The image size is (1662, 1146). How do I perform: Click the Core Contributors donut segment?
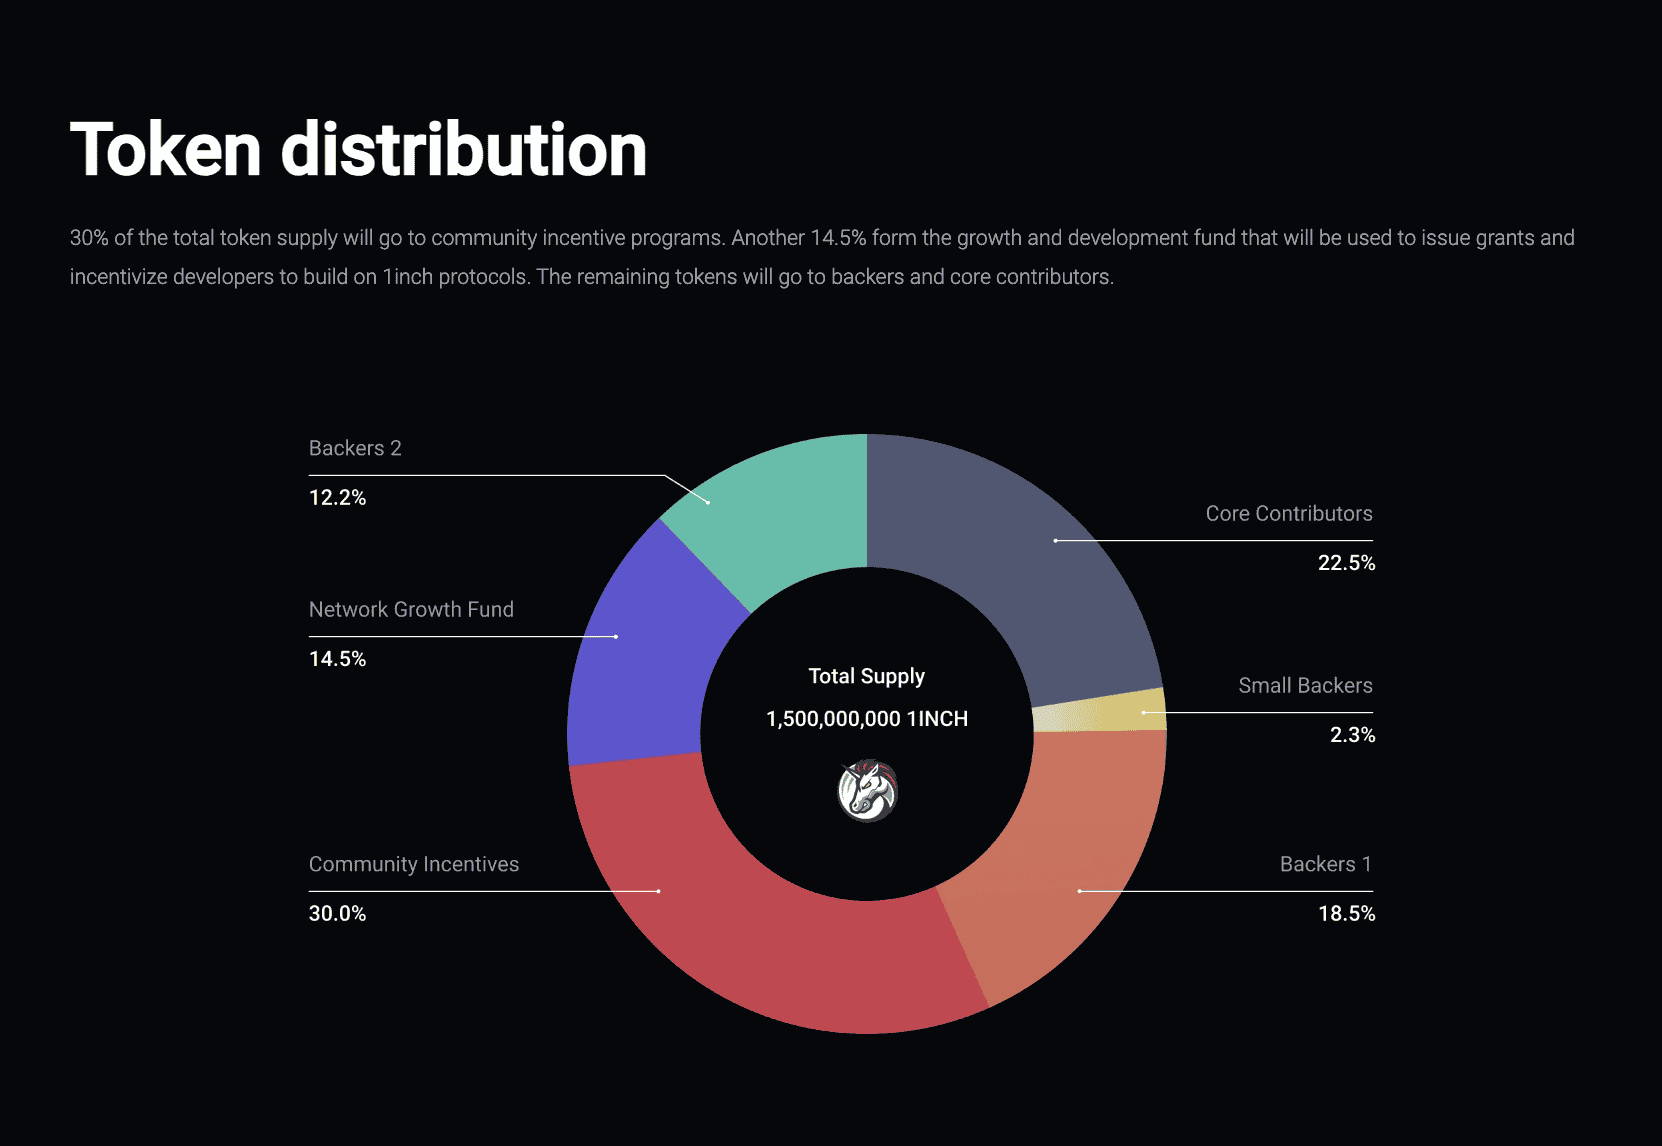click(x=1040, y=560)
